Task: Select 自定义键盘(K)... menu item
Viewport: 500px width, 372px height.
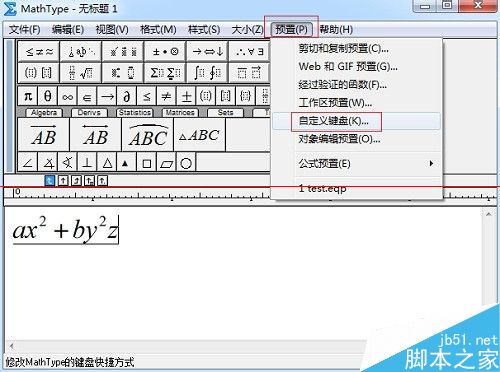Action: pos(357,121)
